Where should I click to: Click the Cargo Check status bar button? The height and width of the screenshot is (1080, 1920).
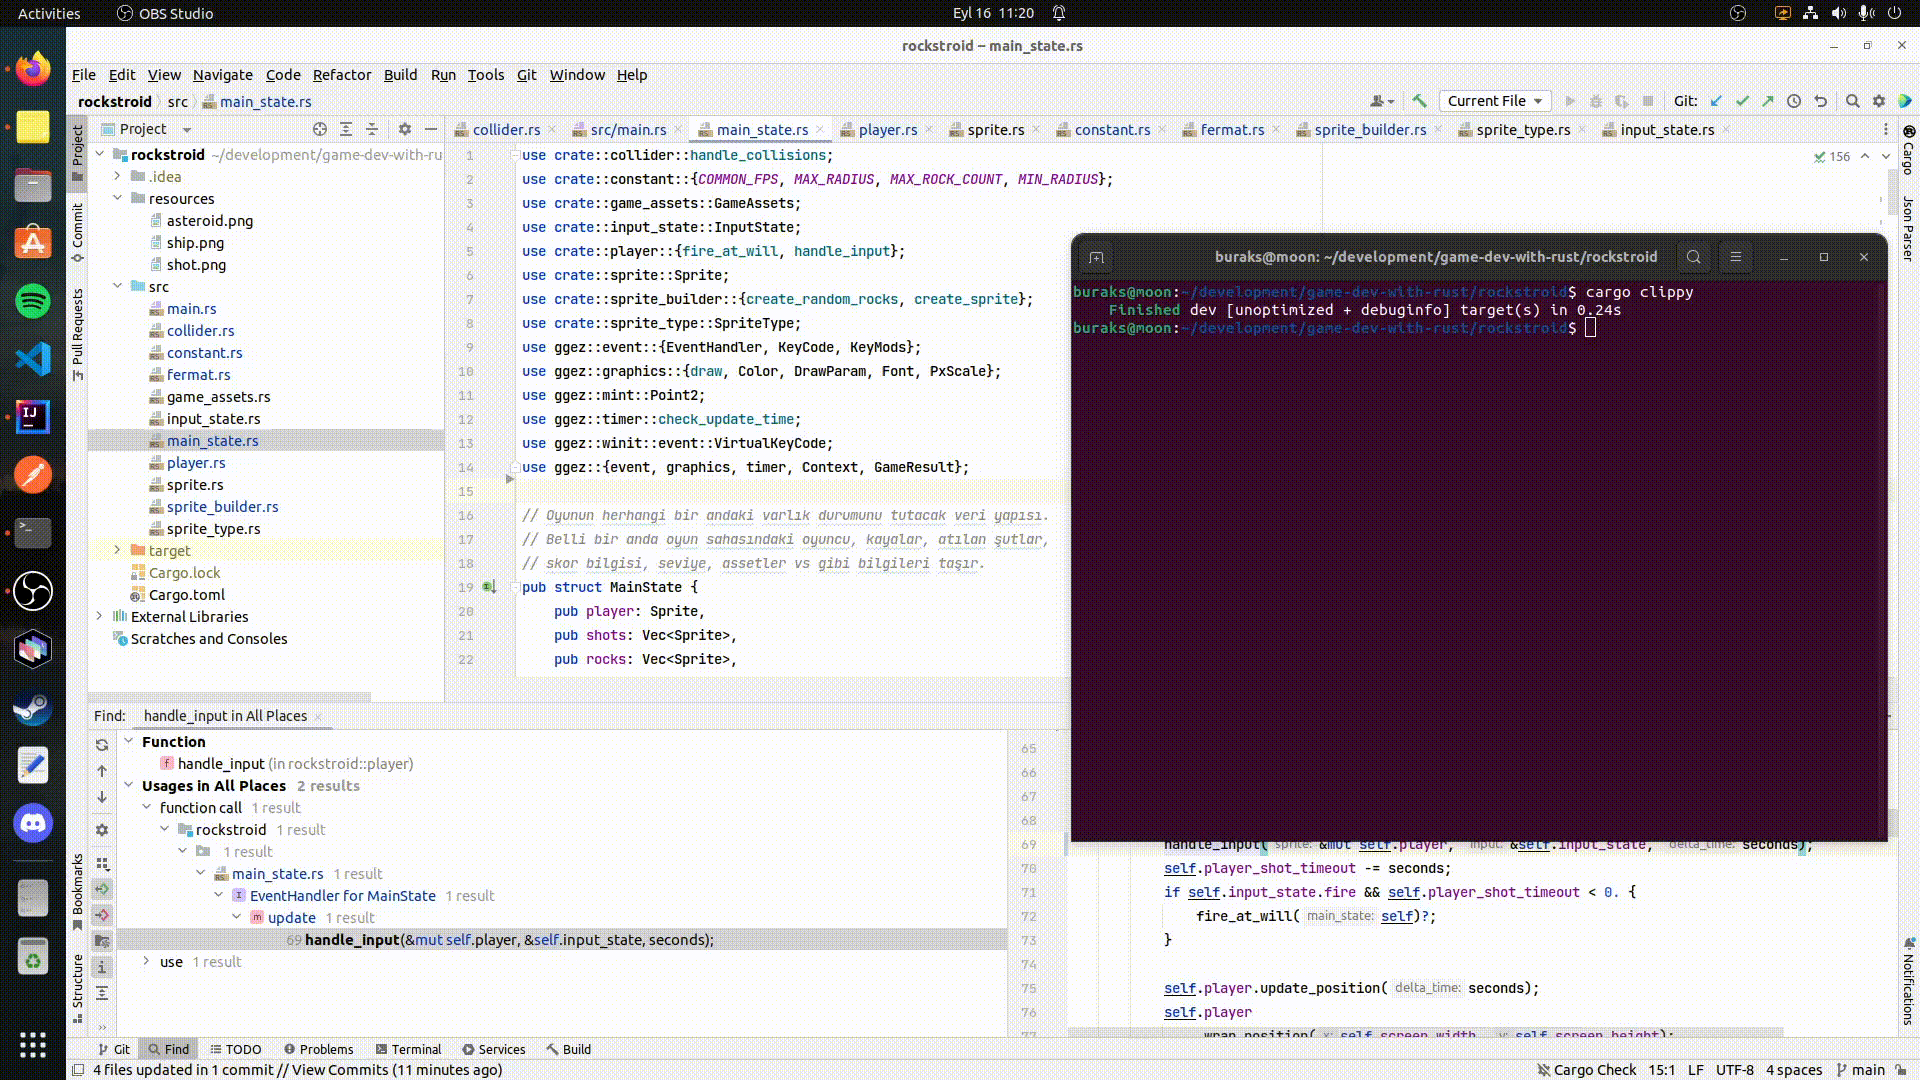pyautogui.click(x=1586, y=1069)
